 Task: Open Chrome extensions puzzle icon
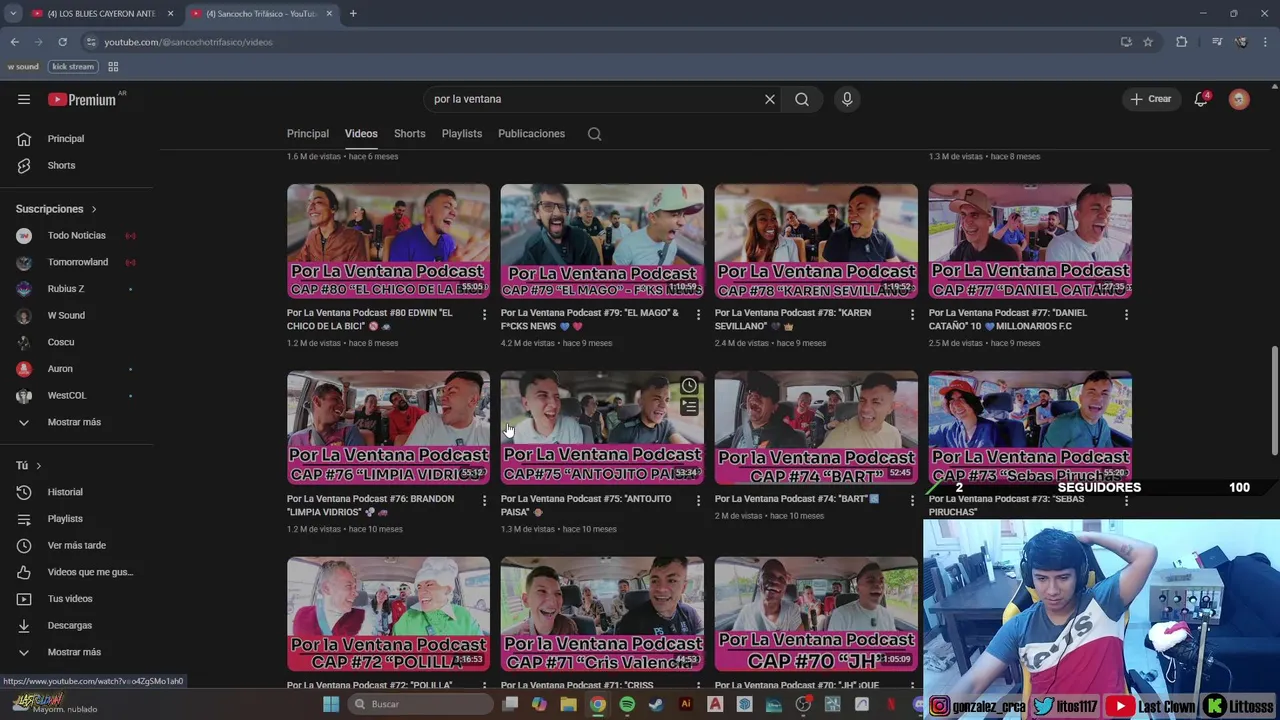pyautogui.click(x=1182, y=42)
